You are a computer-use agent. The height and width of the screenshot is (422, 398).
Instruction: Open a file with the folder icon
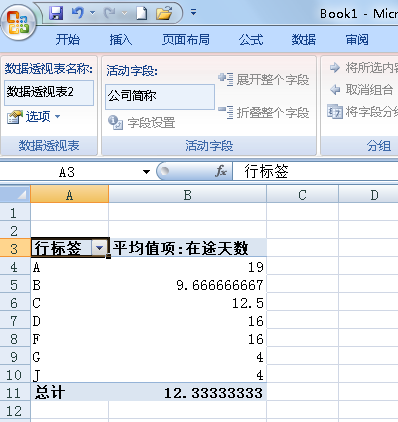[x=164, y=13]
